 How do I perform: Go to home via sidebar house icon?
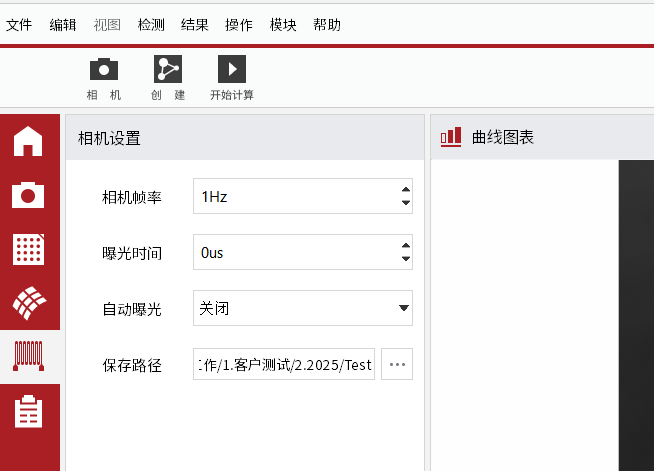(28, 141)
